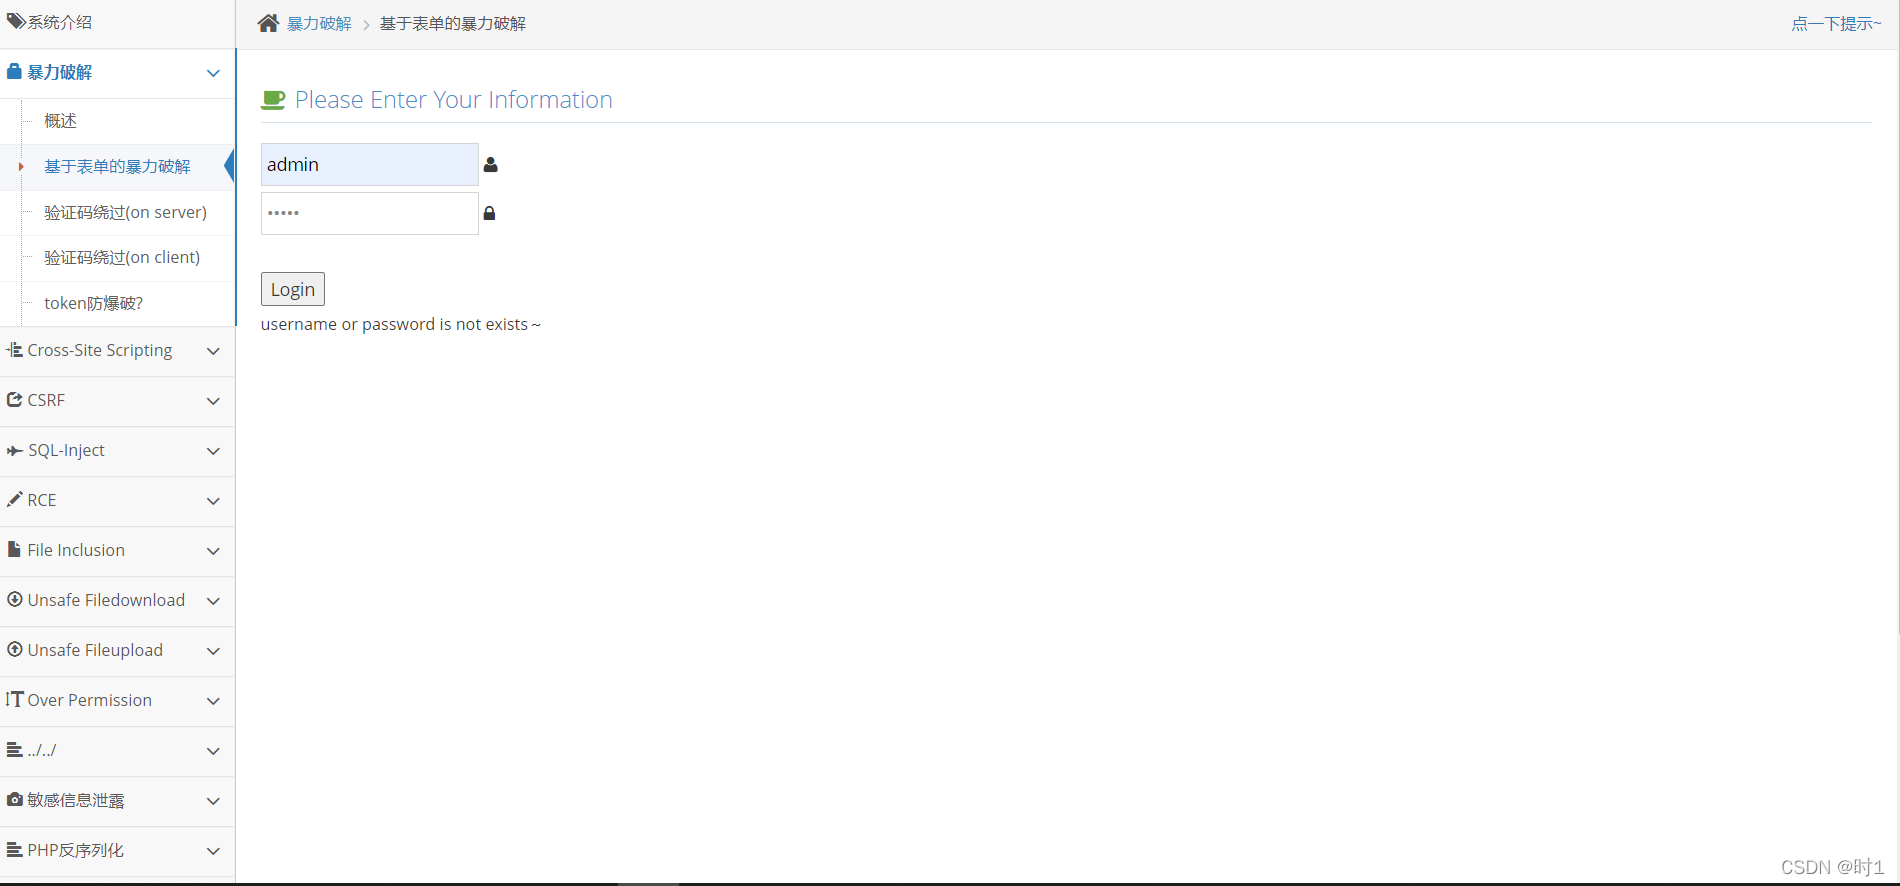Click the username field containing admin
The height and width of the screenshot is (886, 1900).
click(370, 165)
